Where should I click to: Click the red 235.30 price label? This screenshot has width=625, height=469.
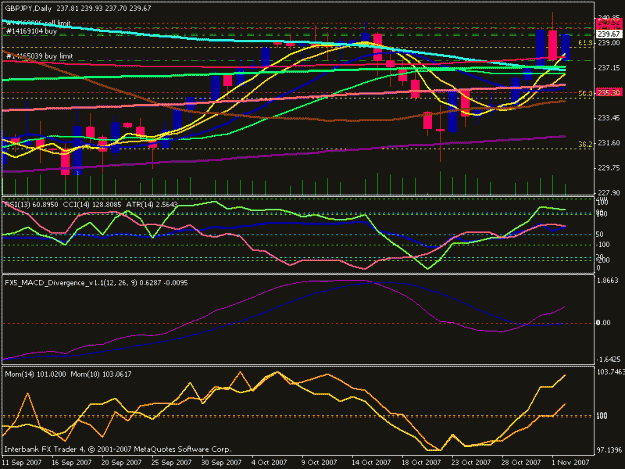point(608,92)
